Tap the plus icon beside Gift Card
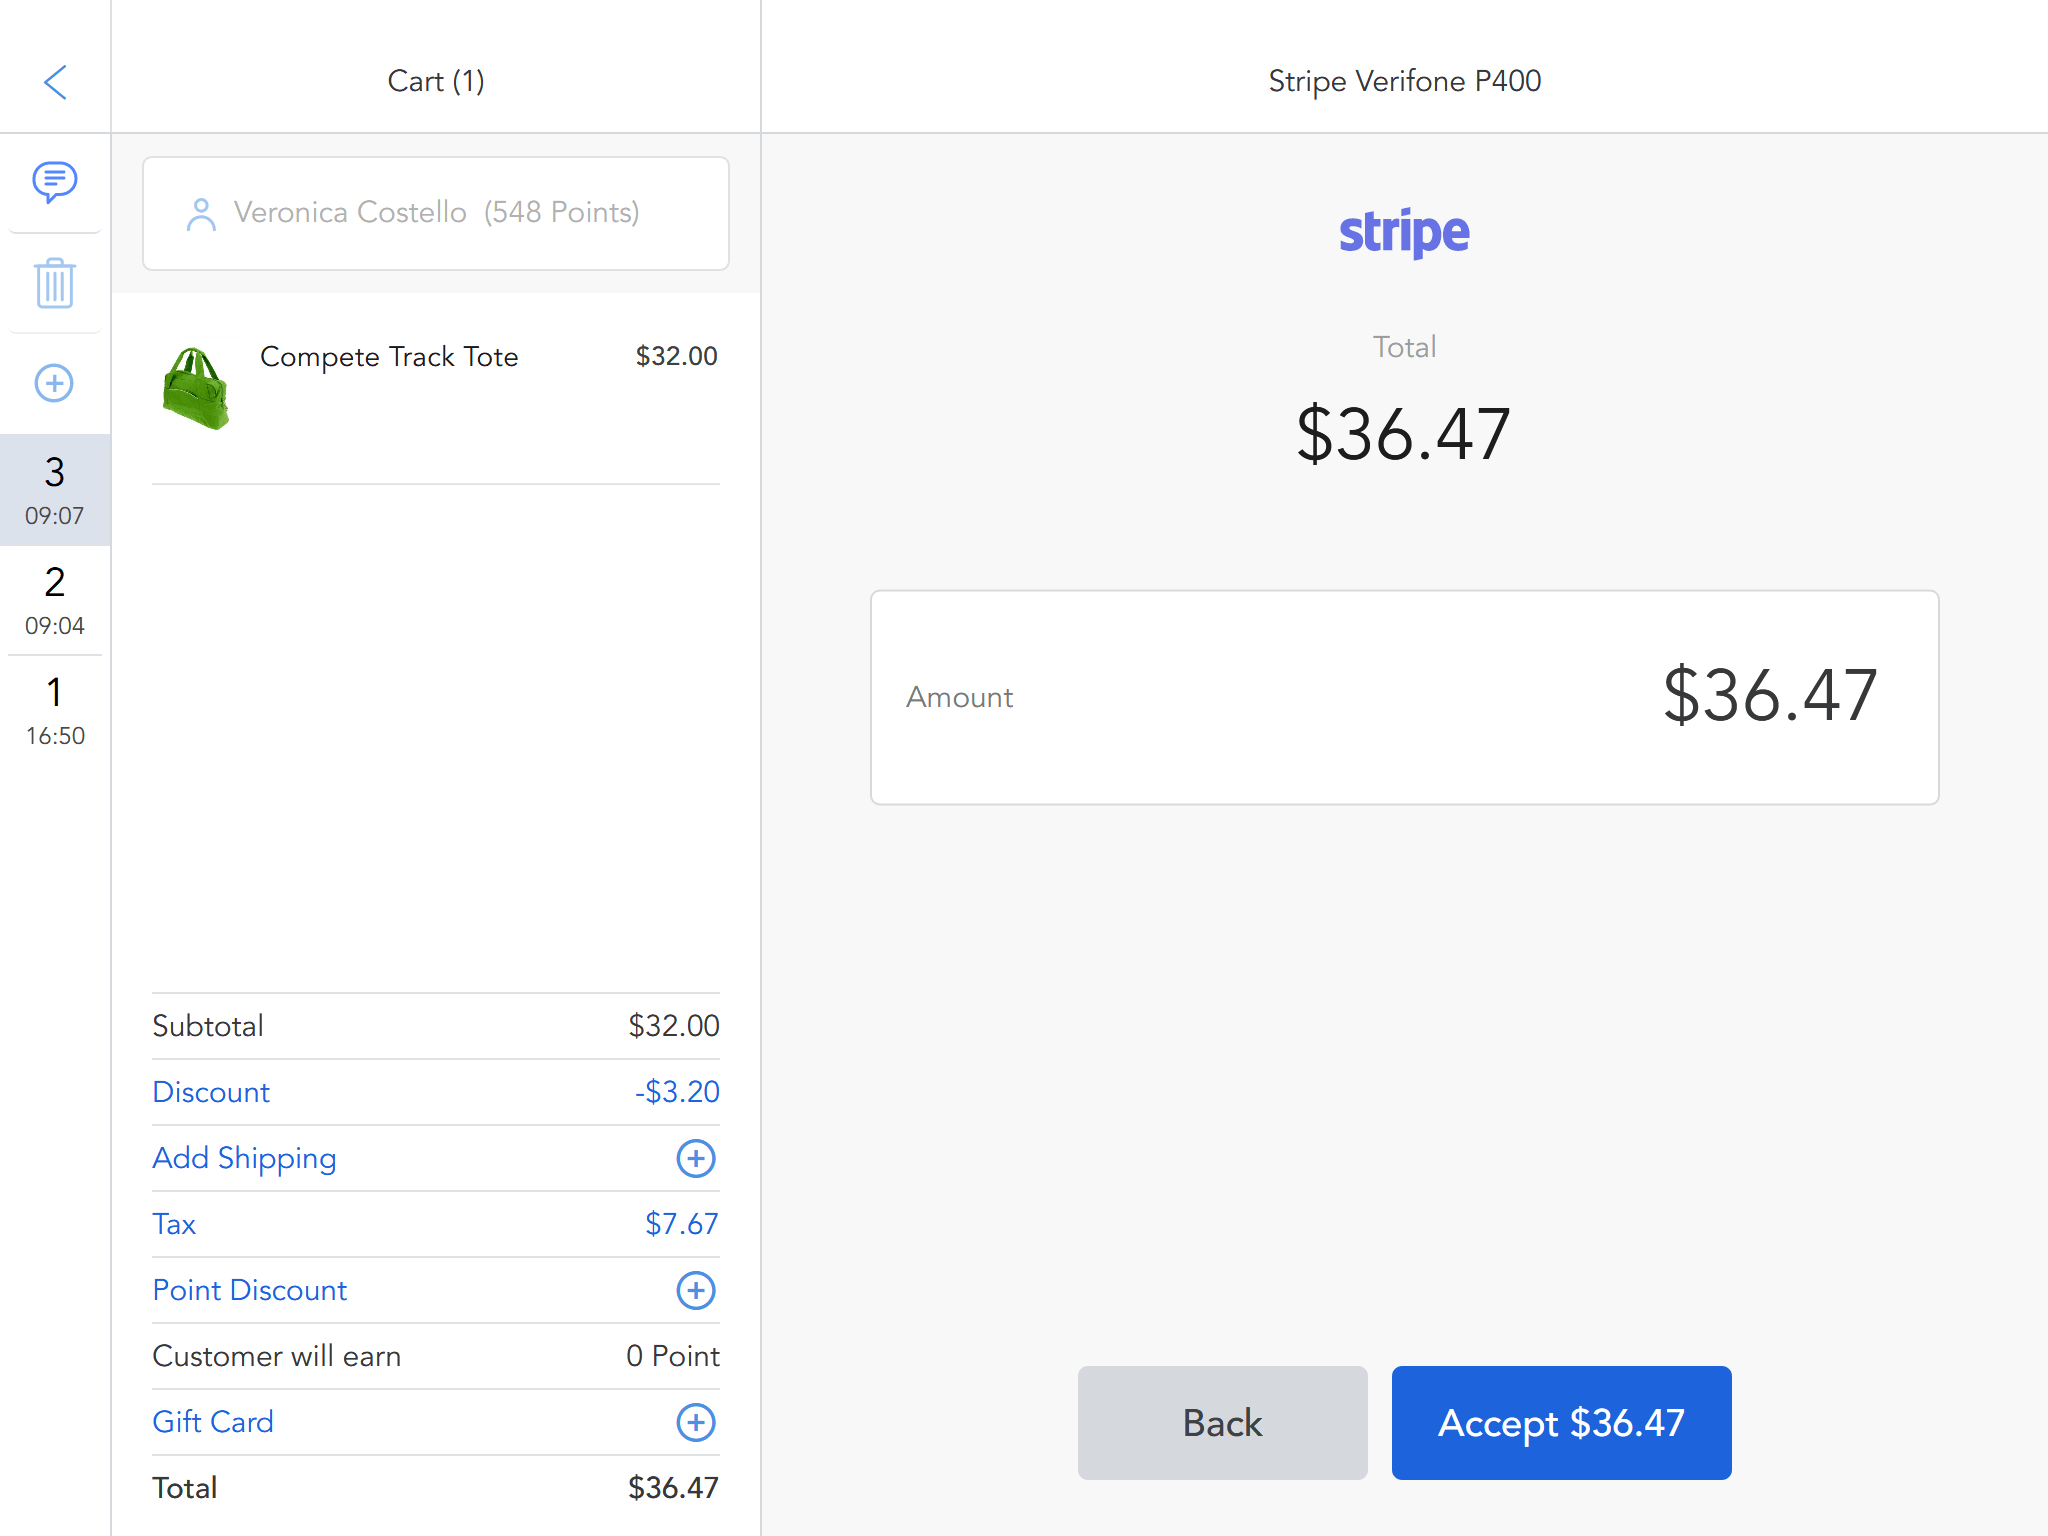This screenshot has width=2048, height=1536. click(x=696, y=1422)
